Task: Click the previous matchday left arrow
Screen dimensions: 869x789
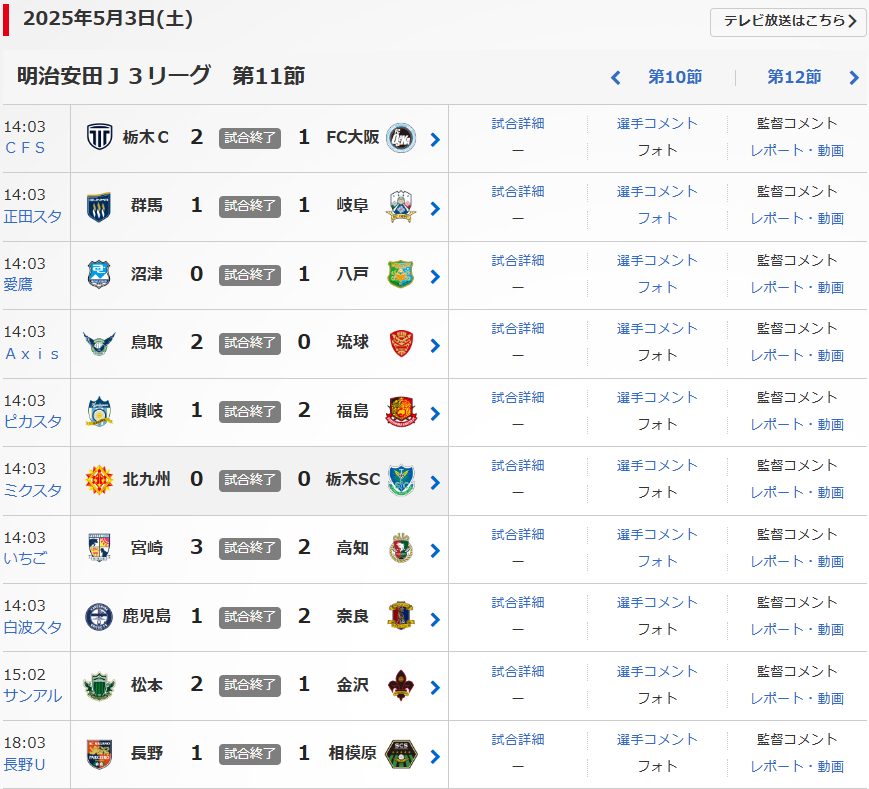Action: [x=616, y=78]
